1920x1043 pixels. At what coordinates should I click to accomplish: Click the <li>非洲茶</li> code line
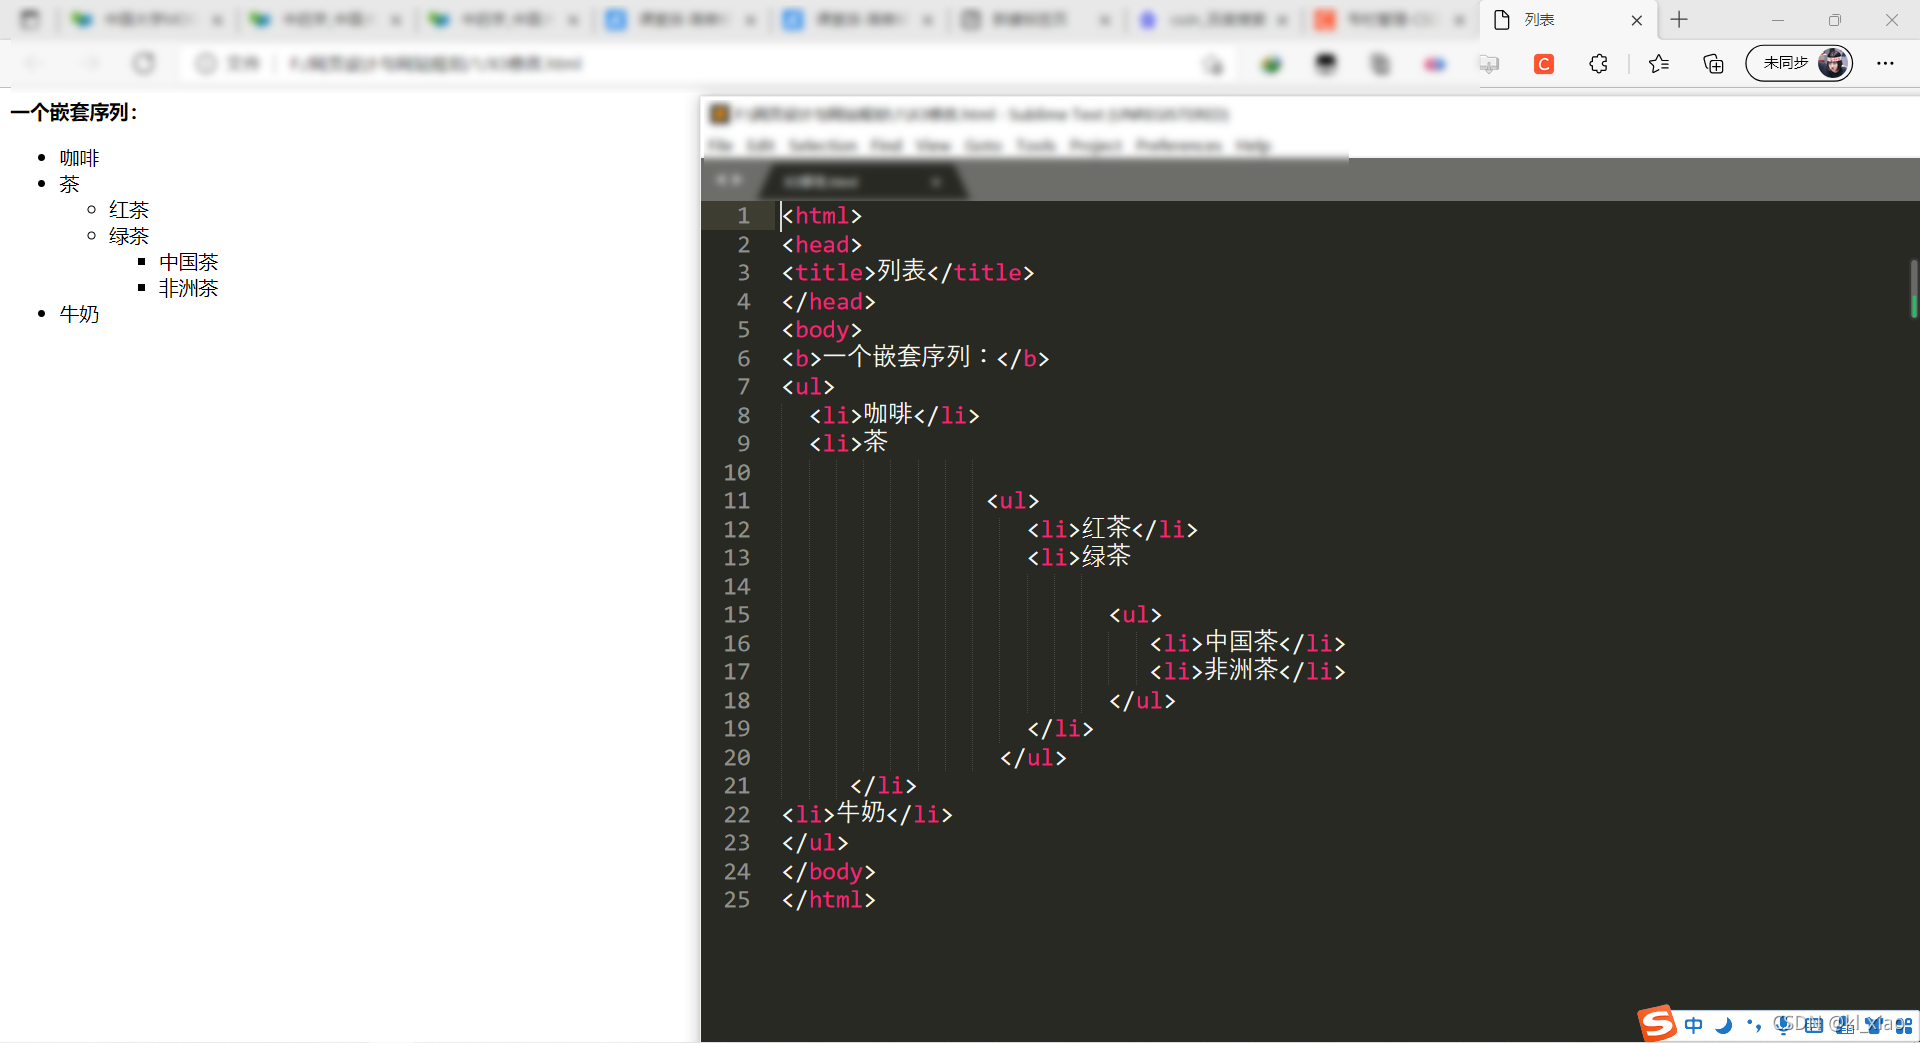point(1247,671)
